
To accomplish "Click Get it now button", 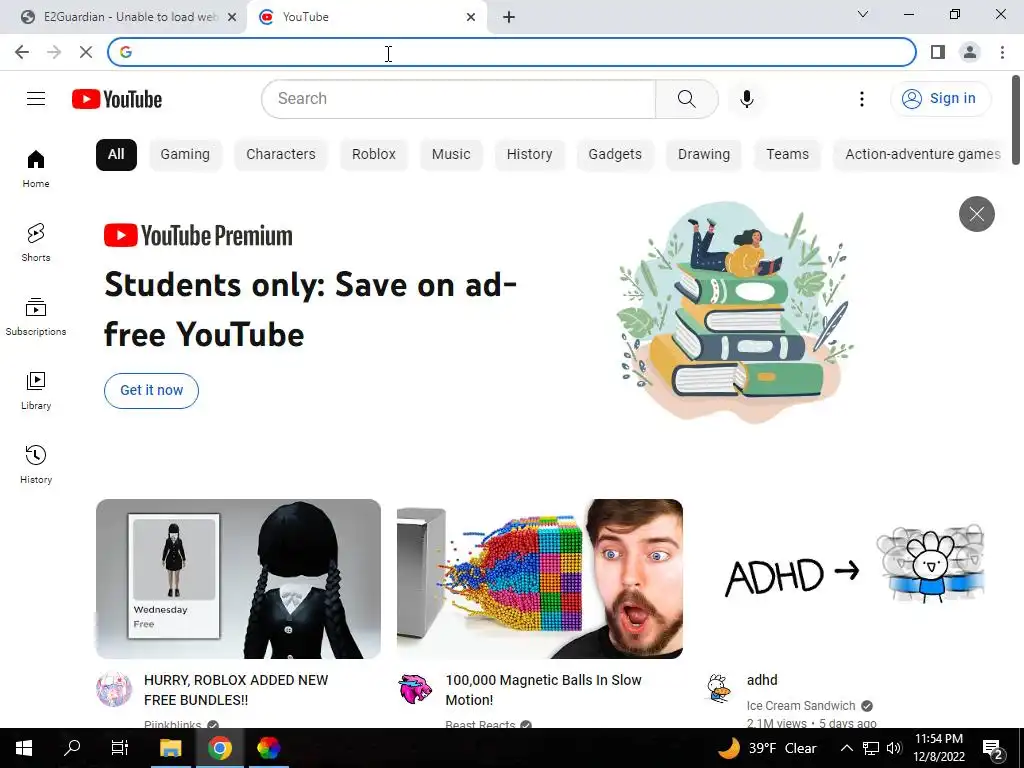I will (x=152, y=391).
